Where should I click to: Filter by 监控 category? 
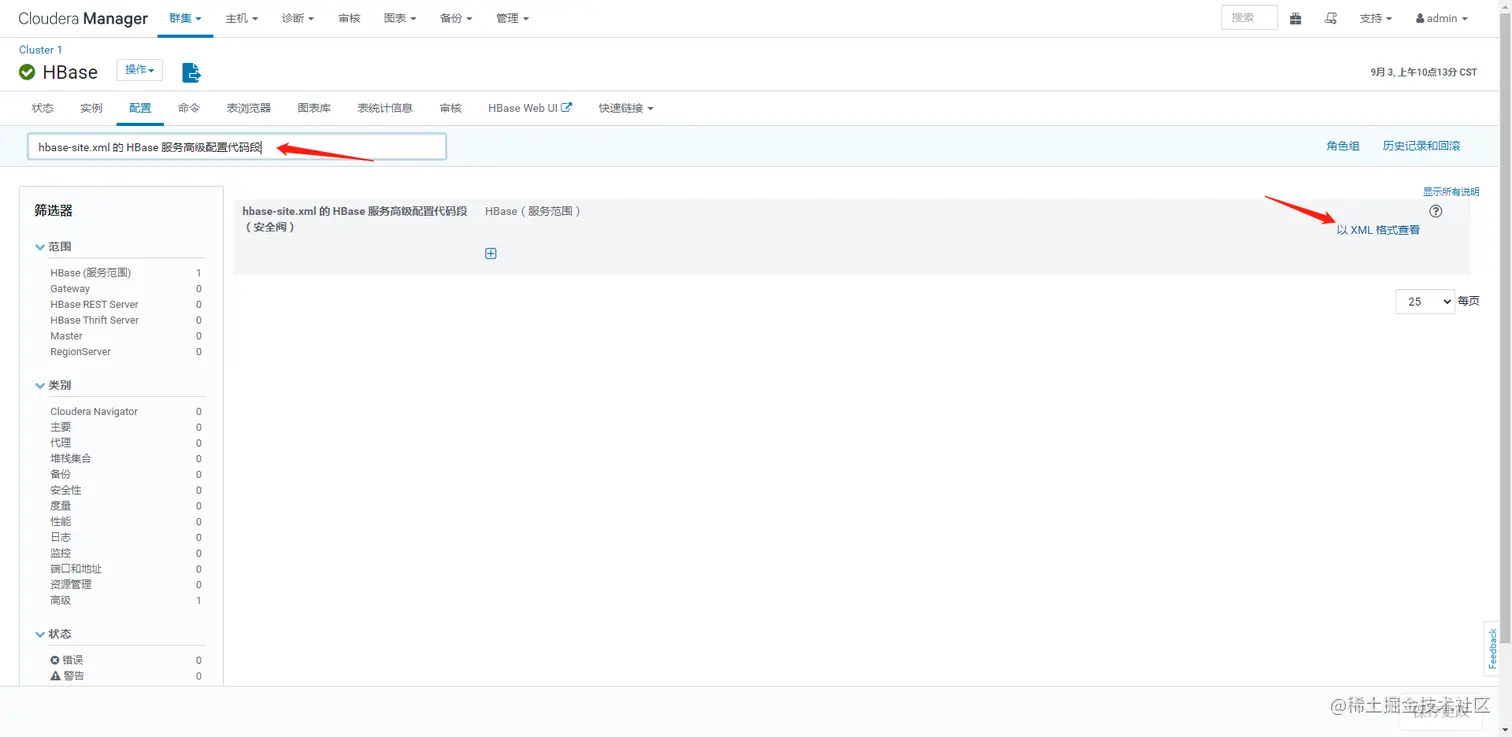(x=61, y=553)
